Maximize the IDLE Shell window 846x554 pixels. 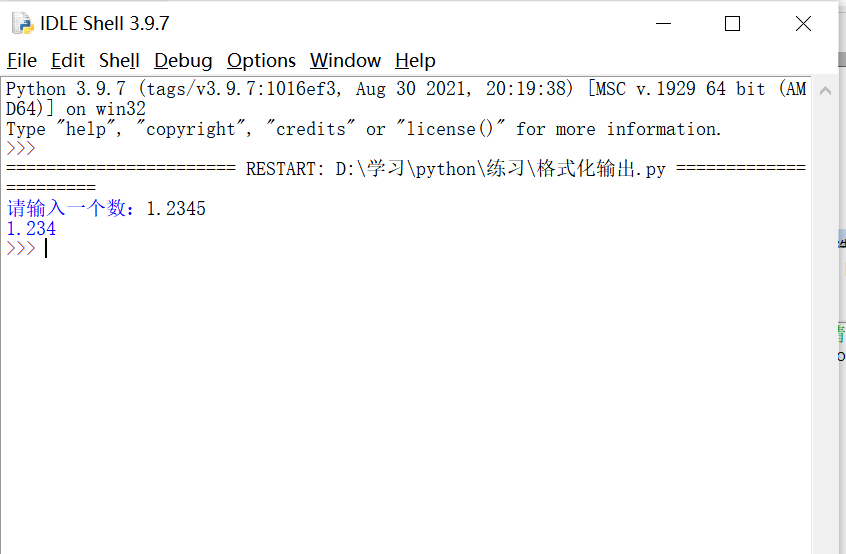732,23
